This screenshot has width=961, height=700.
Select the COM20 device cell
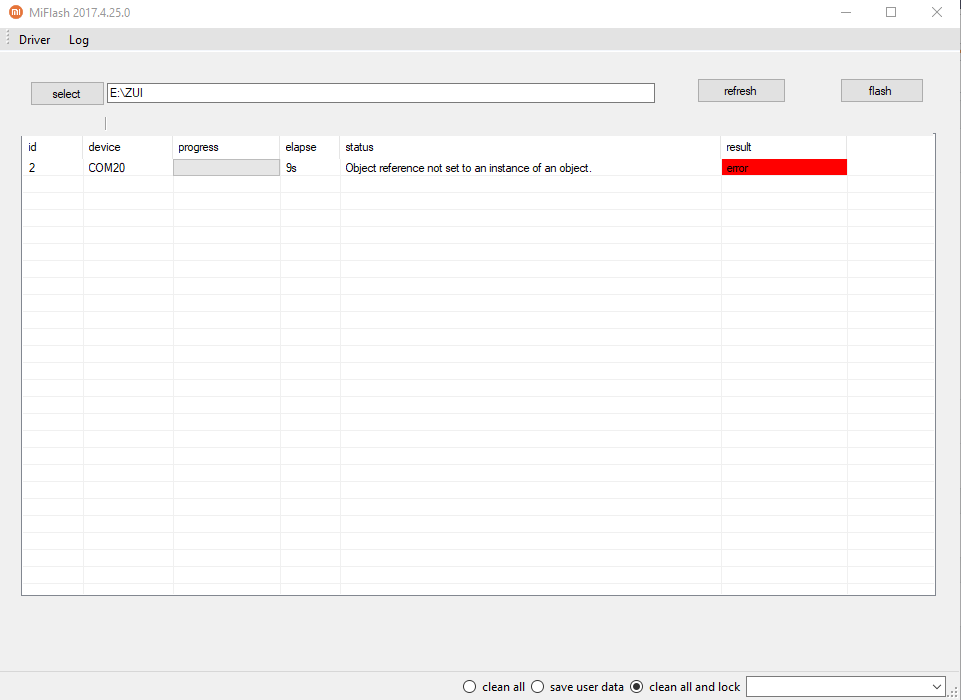coord(128,167)
